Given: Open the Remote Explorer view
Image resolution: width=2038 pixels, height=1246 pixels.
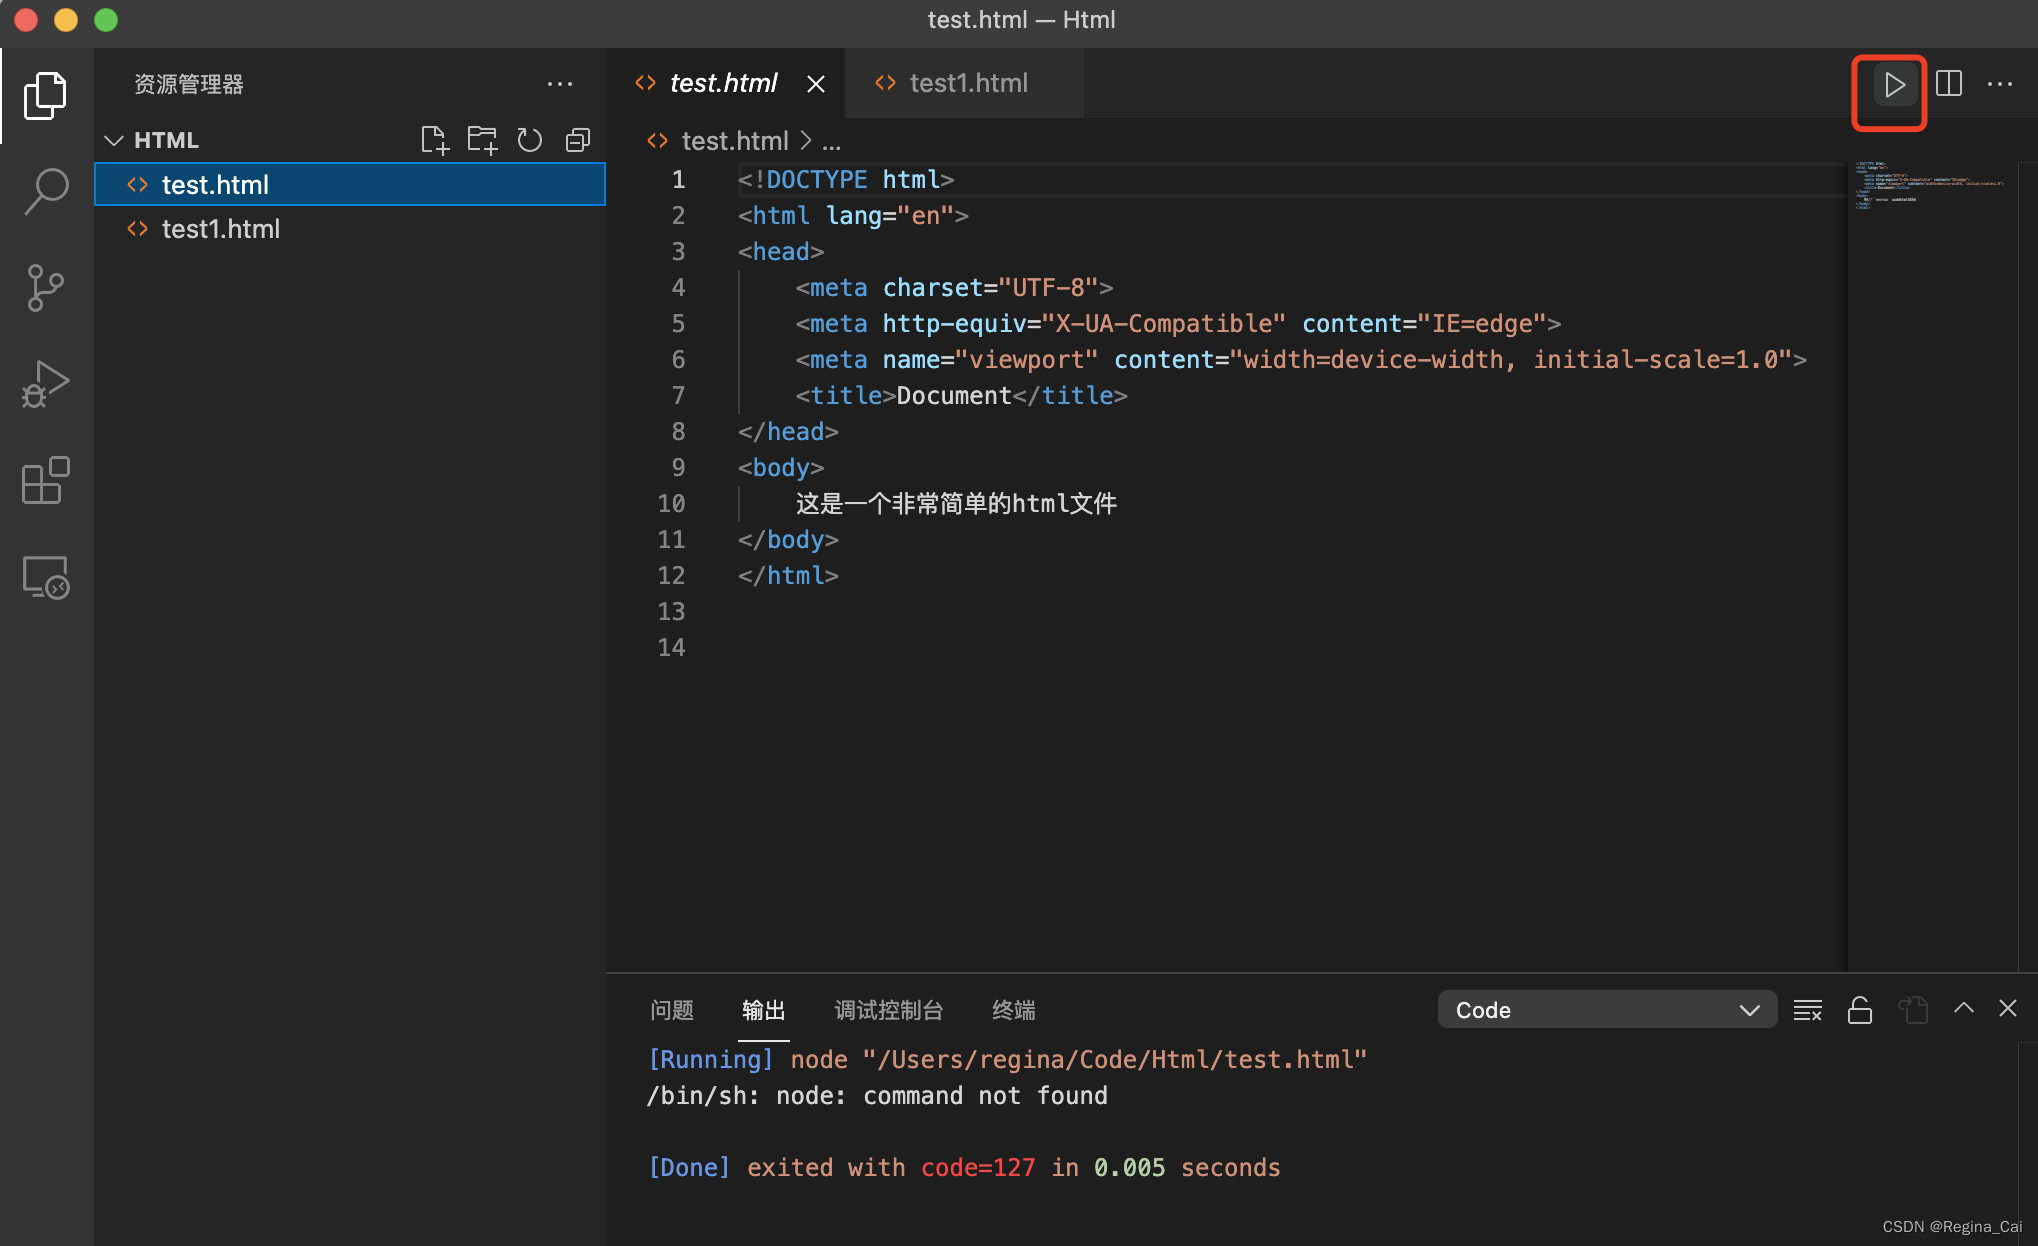Looking at the screenshot, I should pos(46,577).
